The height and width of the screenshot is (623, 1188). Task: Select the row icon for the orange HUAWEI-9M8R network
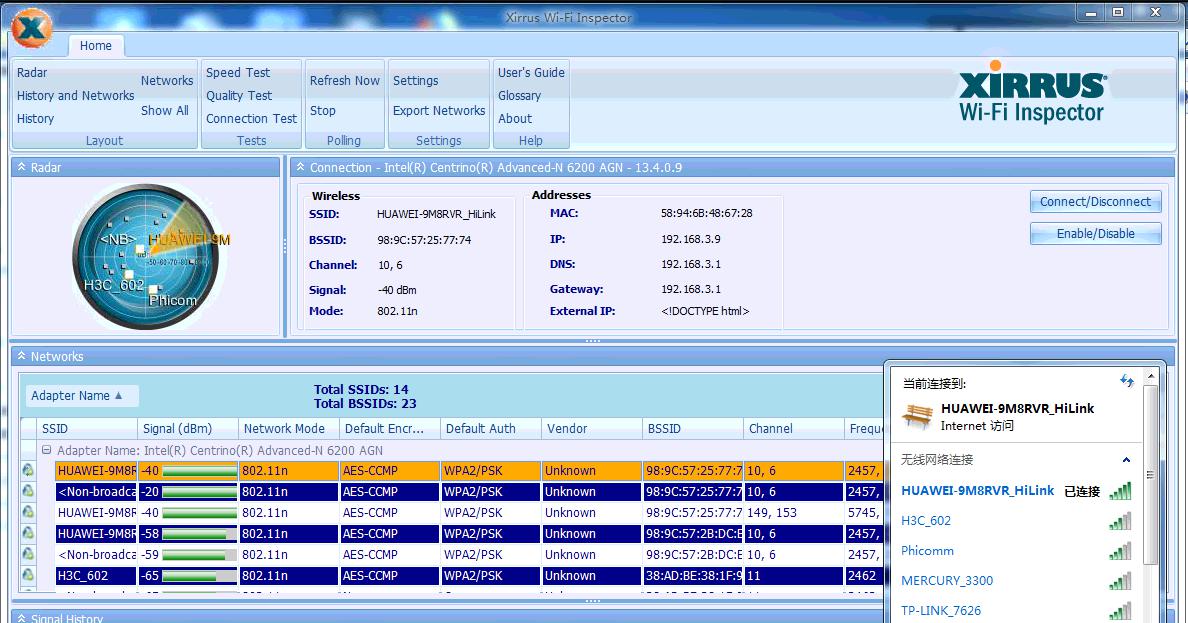(x=28, y=471)
